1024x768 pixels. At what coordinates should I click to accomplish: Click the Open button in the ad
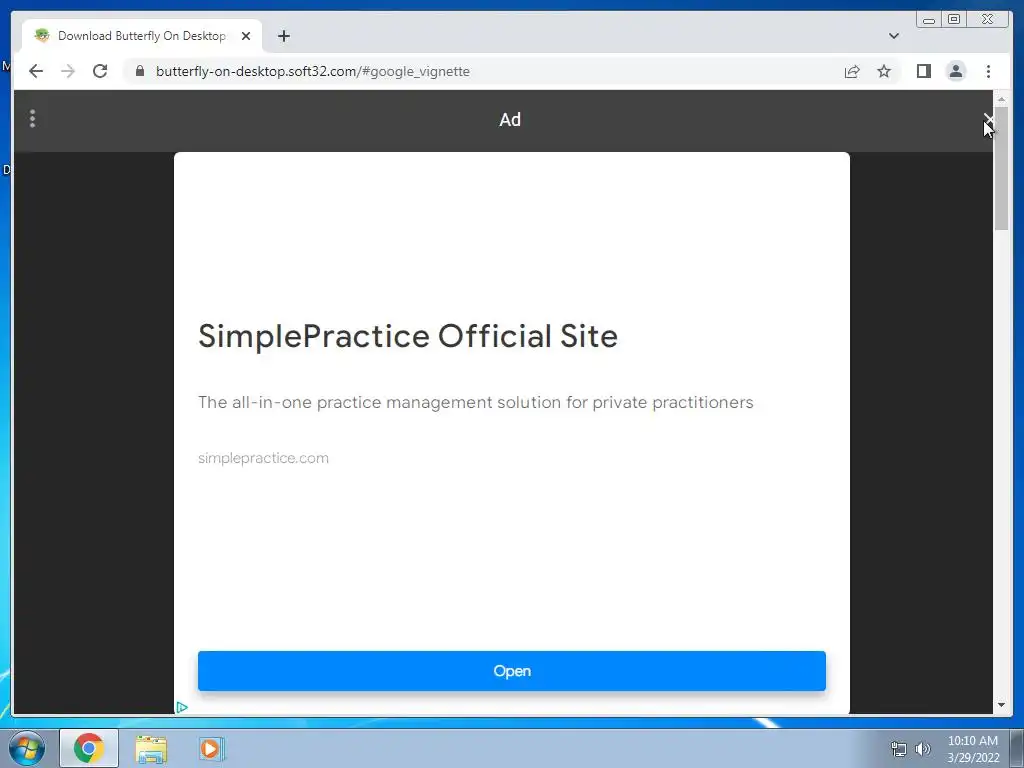point(511,671)
